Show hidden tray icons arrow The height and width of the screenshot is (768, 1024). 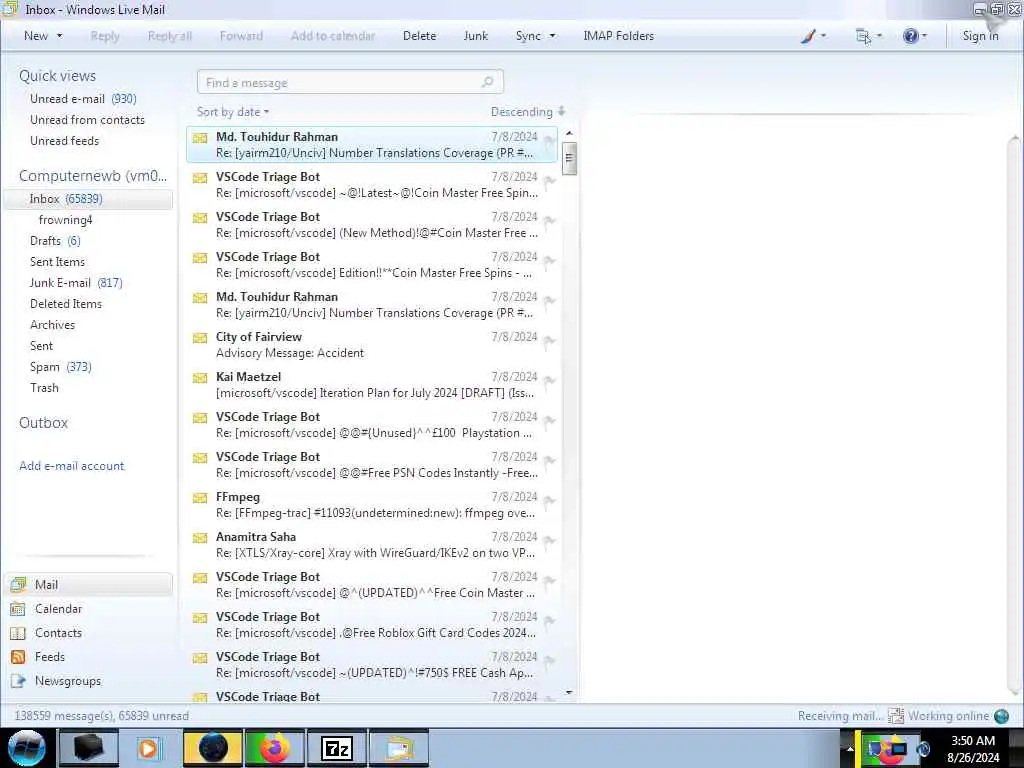tap(850, 748)
